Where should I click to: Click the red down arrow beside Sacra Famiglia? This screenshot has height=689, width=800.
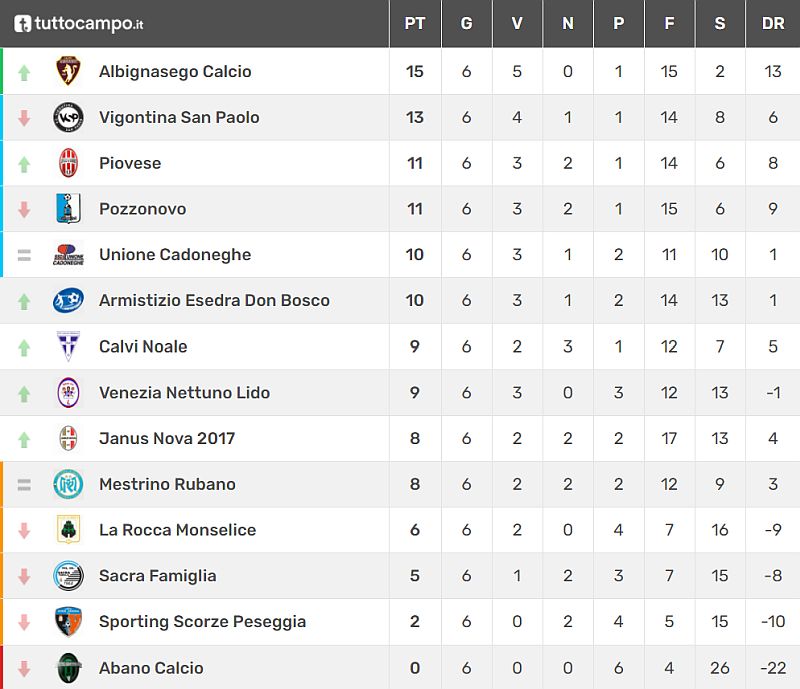24,576
